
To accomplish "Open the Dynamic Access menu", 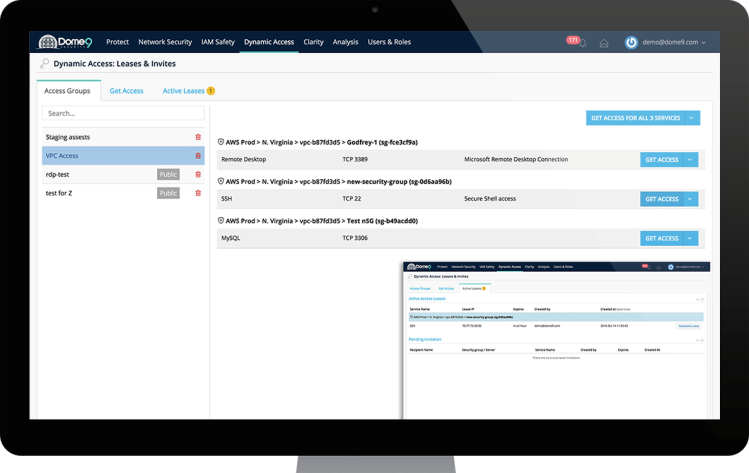I will point(269,42).
